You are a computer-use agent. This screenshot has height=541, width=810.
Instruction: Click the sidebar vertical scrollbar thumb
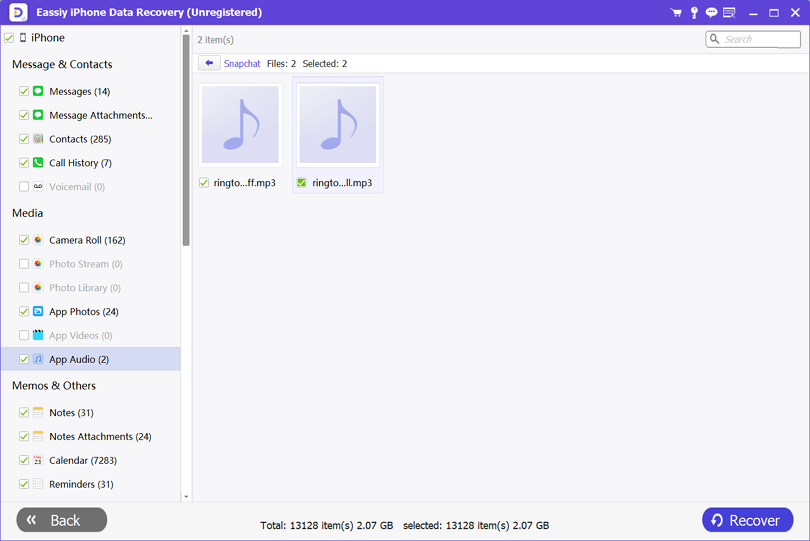click(186, 141)
